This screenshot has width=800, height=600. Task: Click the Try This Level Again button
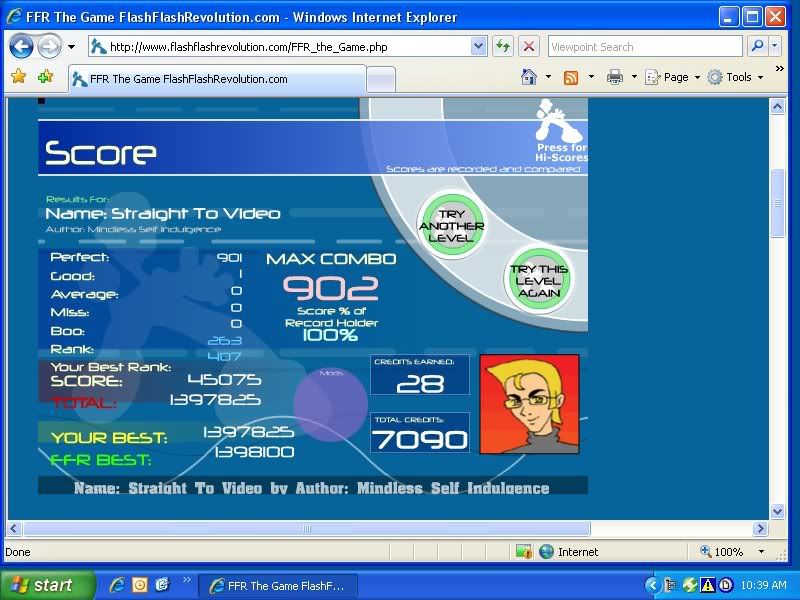538,282
